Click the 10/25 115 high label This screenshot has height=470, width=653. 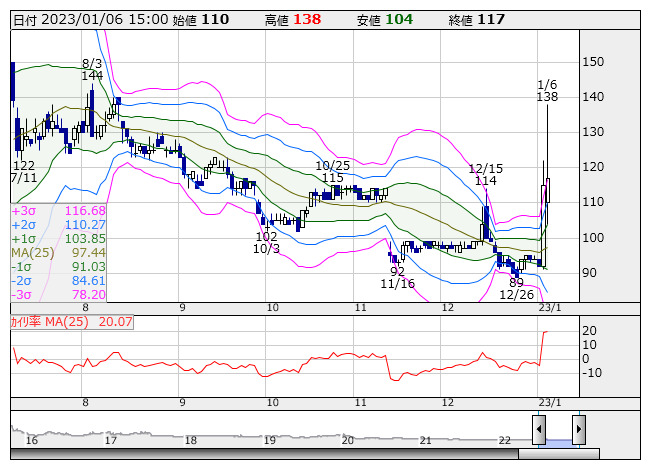point(333,172)
